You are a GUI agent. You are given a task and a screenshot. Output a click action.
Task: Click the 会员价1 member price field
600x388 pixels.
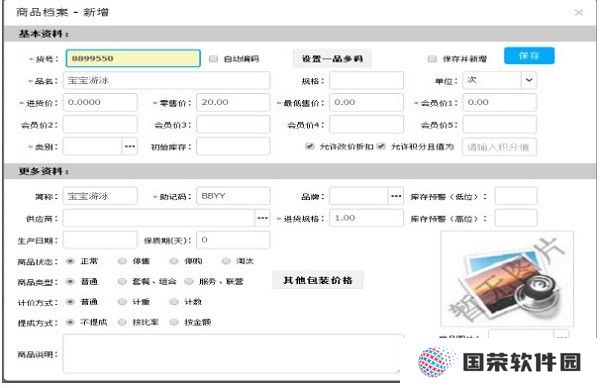click(499, 103)
